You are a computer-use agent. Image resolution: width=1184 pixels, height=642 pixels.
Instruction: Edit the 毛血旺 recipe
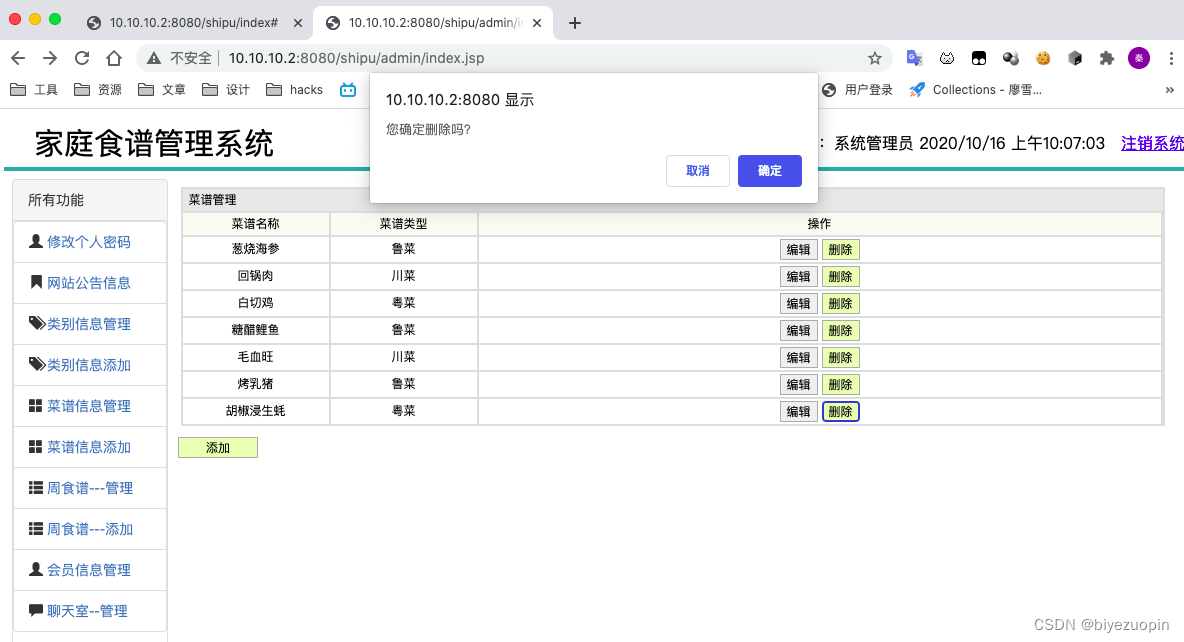point(798,357)
